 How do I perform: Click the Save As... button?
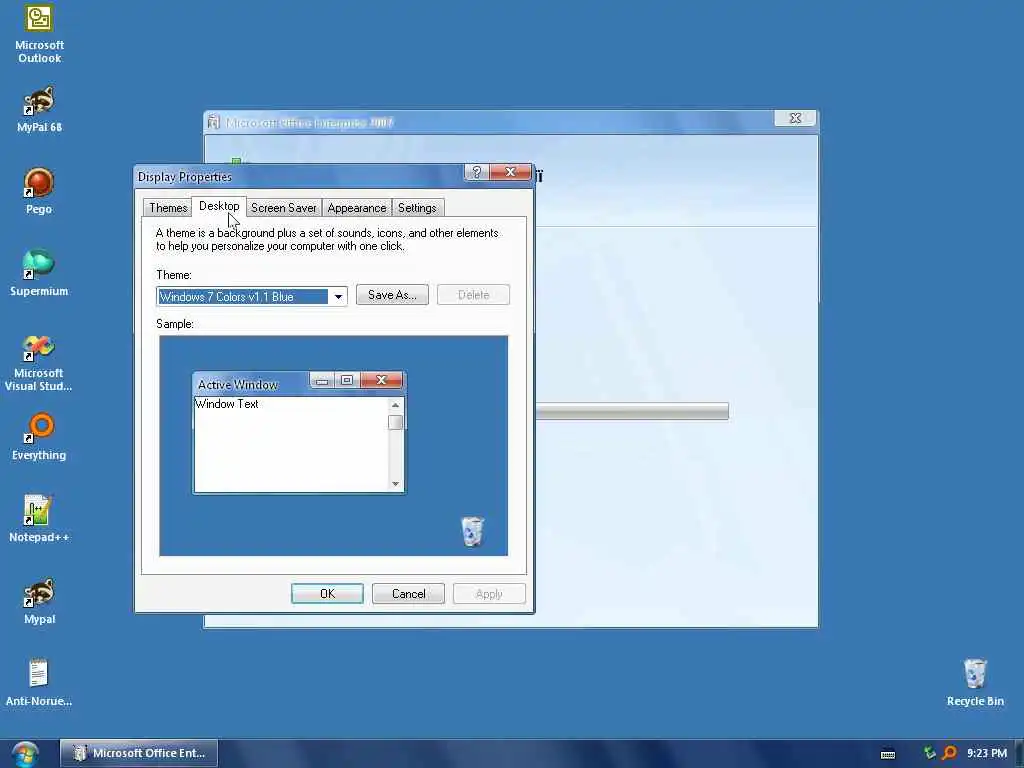click(x=392, y=295)
